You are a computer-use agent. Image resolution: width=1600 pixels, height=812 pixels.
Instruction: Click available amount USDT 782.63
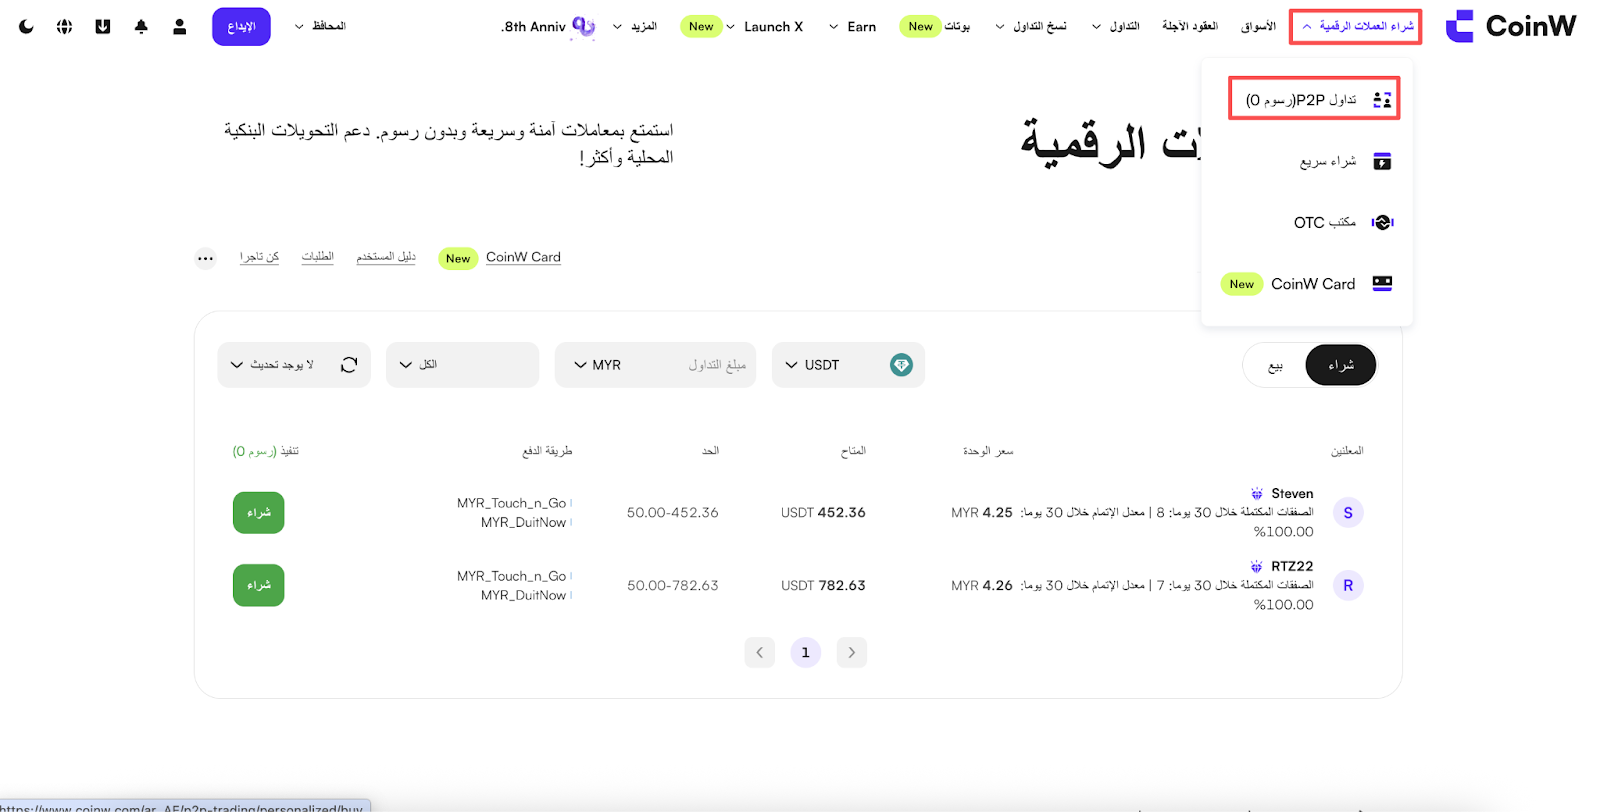pos(823,586)
